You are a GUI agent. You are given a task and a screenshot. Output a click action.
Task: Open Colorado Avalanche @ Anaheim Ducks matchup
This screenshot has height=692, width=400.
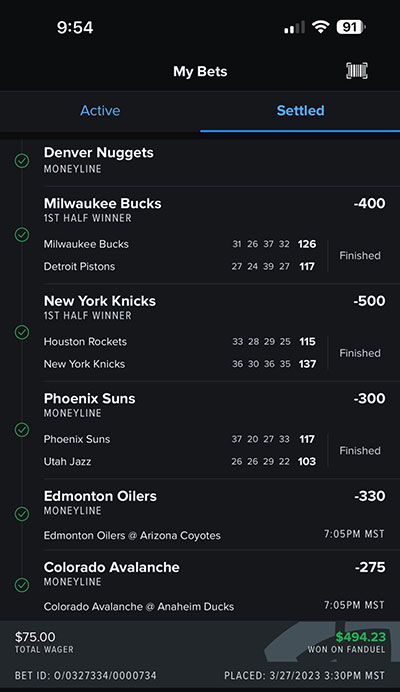139,607
